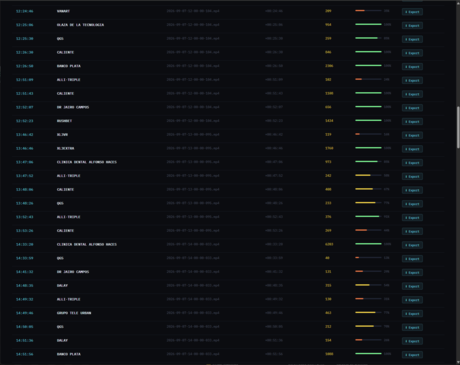Click the ALLI-TRIPLE name at 13:52:43

tap(69, 217)
